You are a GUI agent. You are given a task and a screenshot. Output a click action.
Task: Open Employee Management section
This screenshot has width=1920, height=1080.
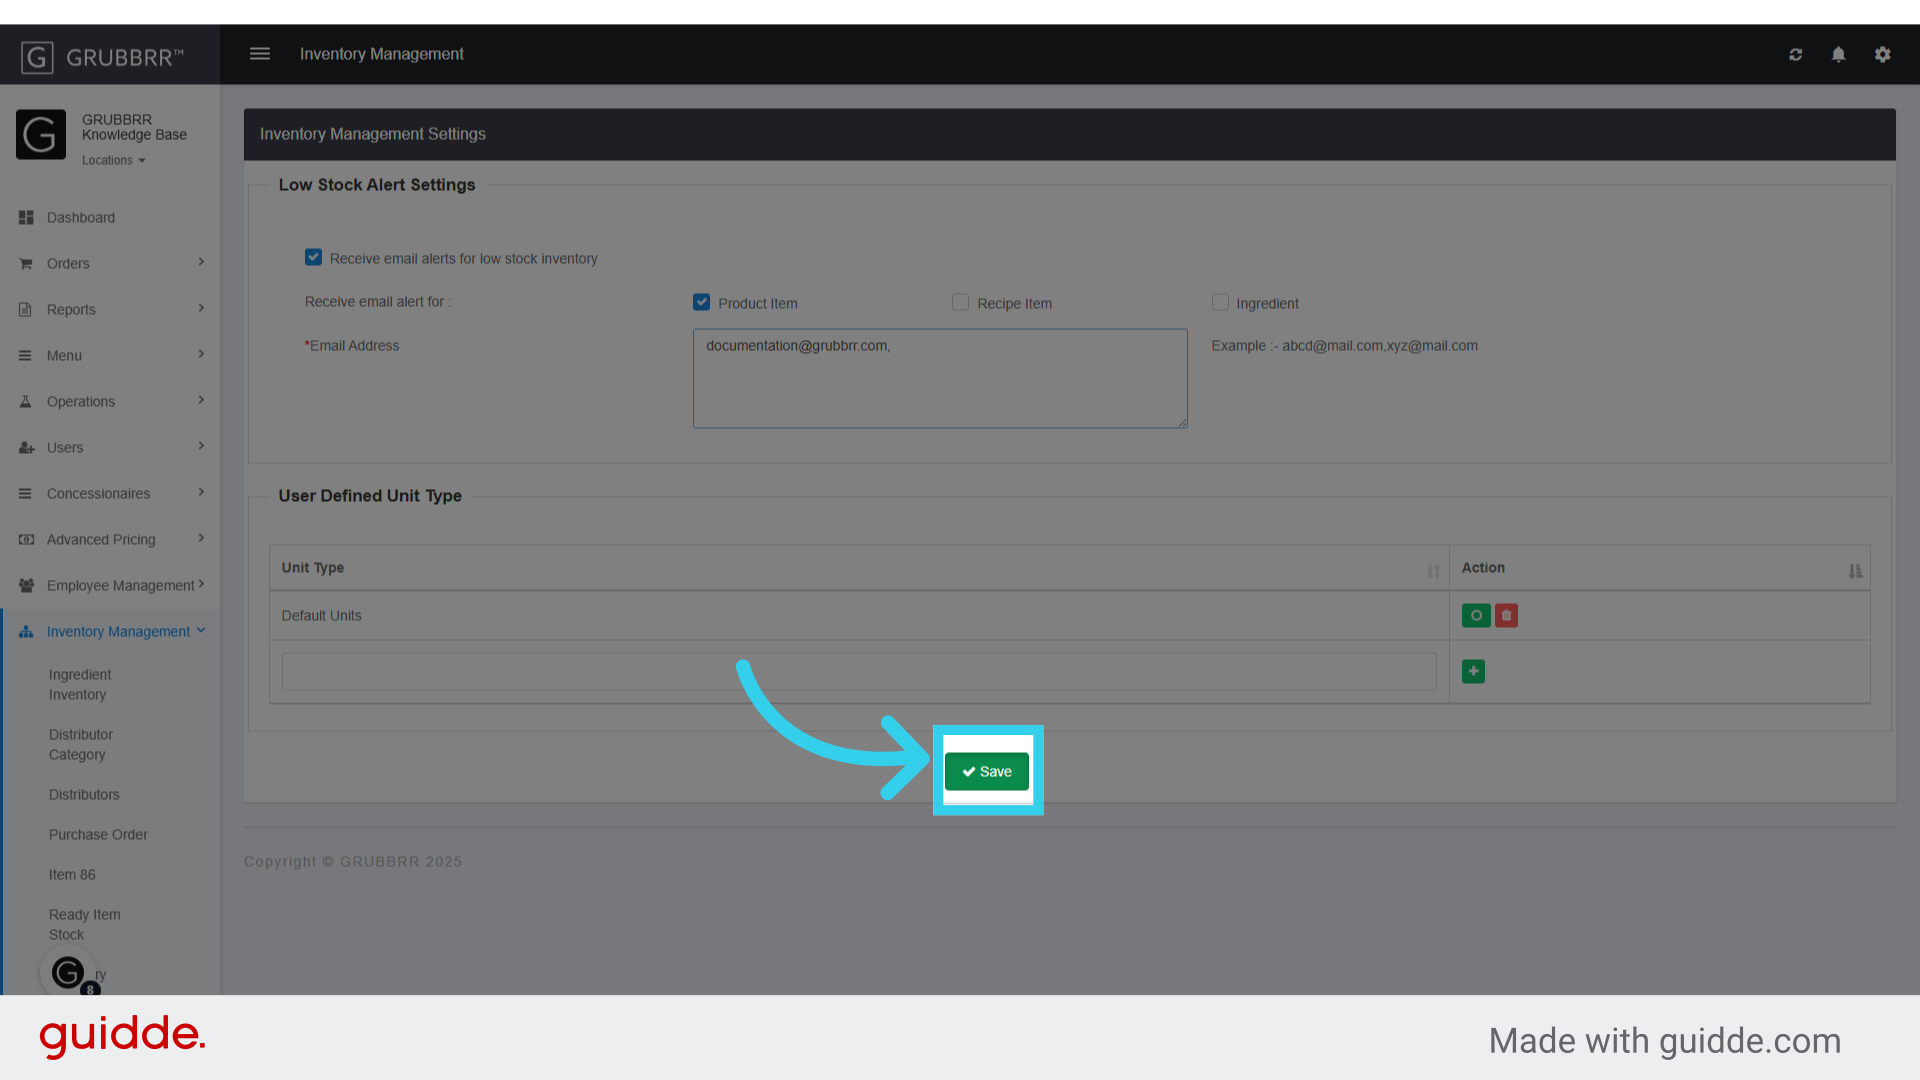point(120,586)
